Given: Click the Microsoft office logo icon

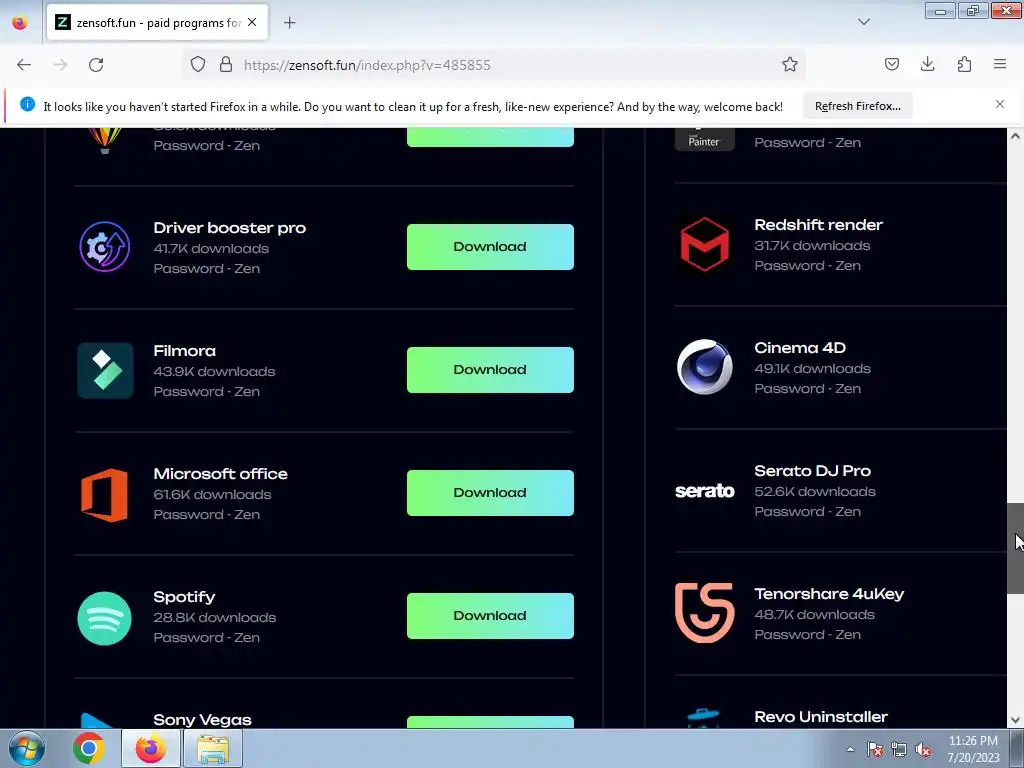Looking at the screenshot, I should coord(104,494).
